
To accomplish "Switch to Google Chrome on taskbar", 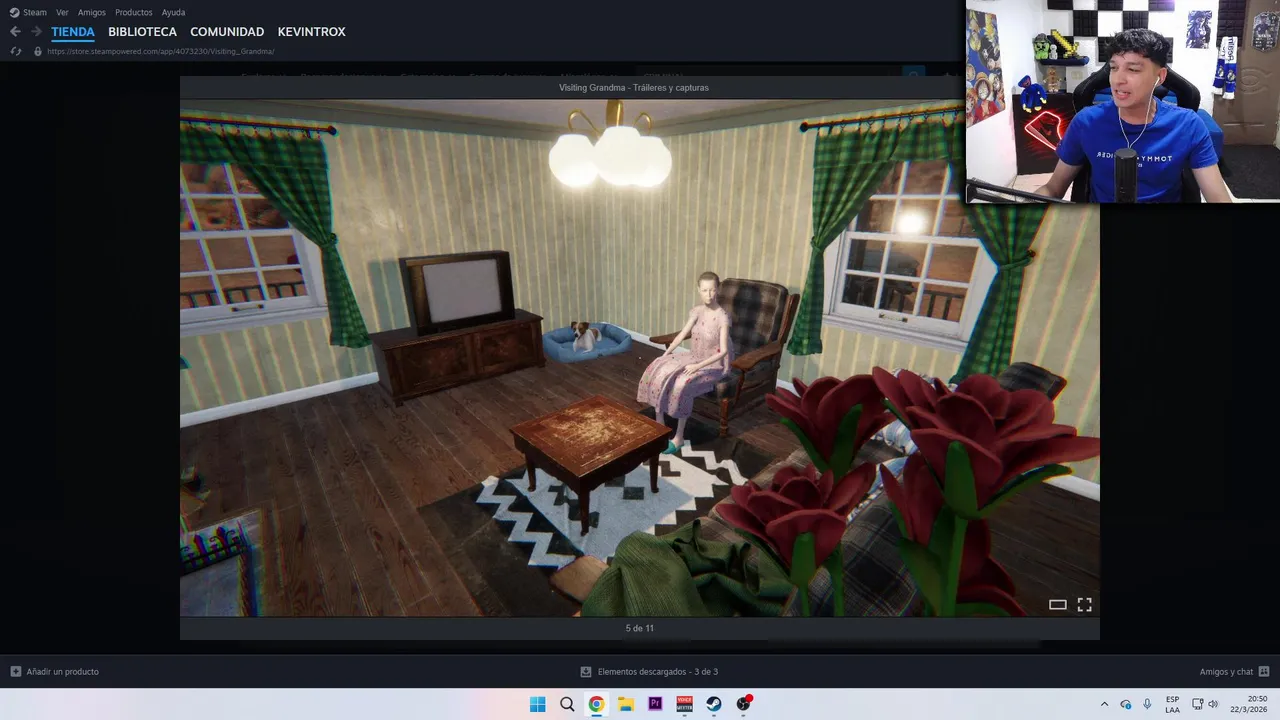I will point(596,704).
